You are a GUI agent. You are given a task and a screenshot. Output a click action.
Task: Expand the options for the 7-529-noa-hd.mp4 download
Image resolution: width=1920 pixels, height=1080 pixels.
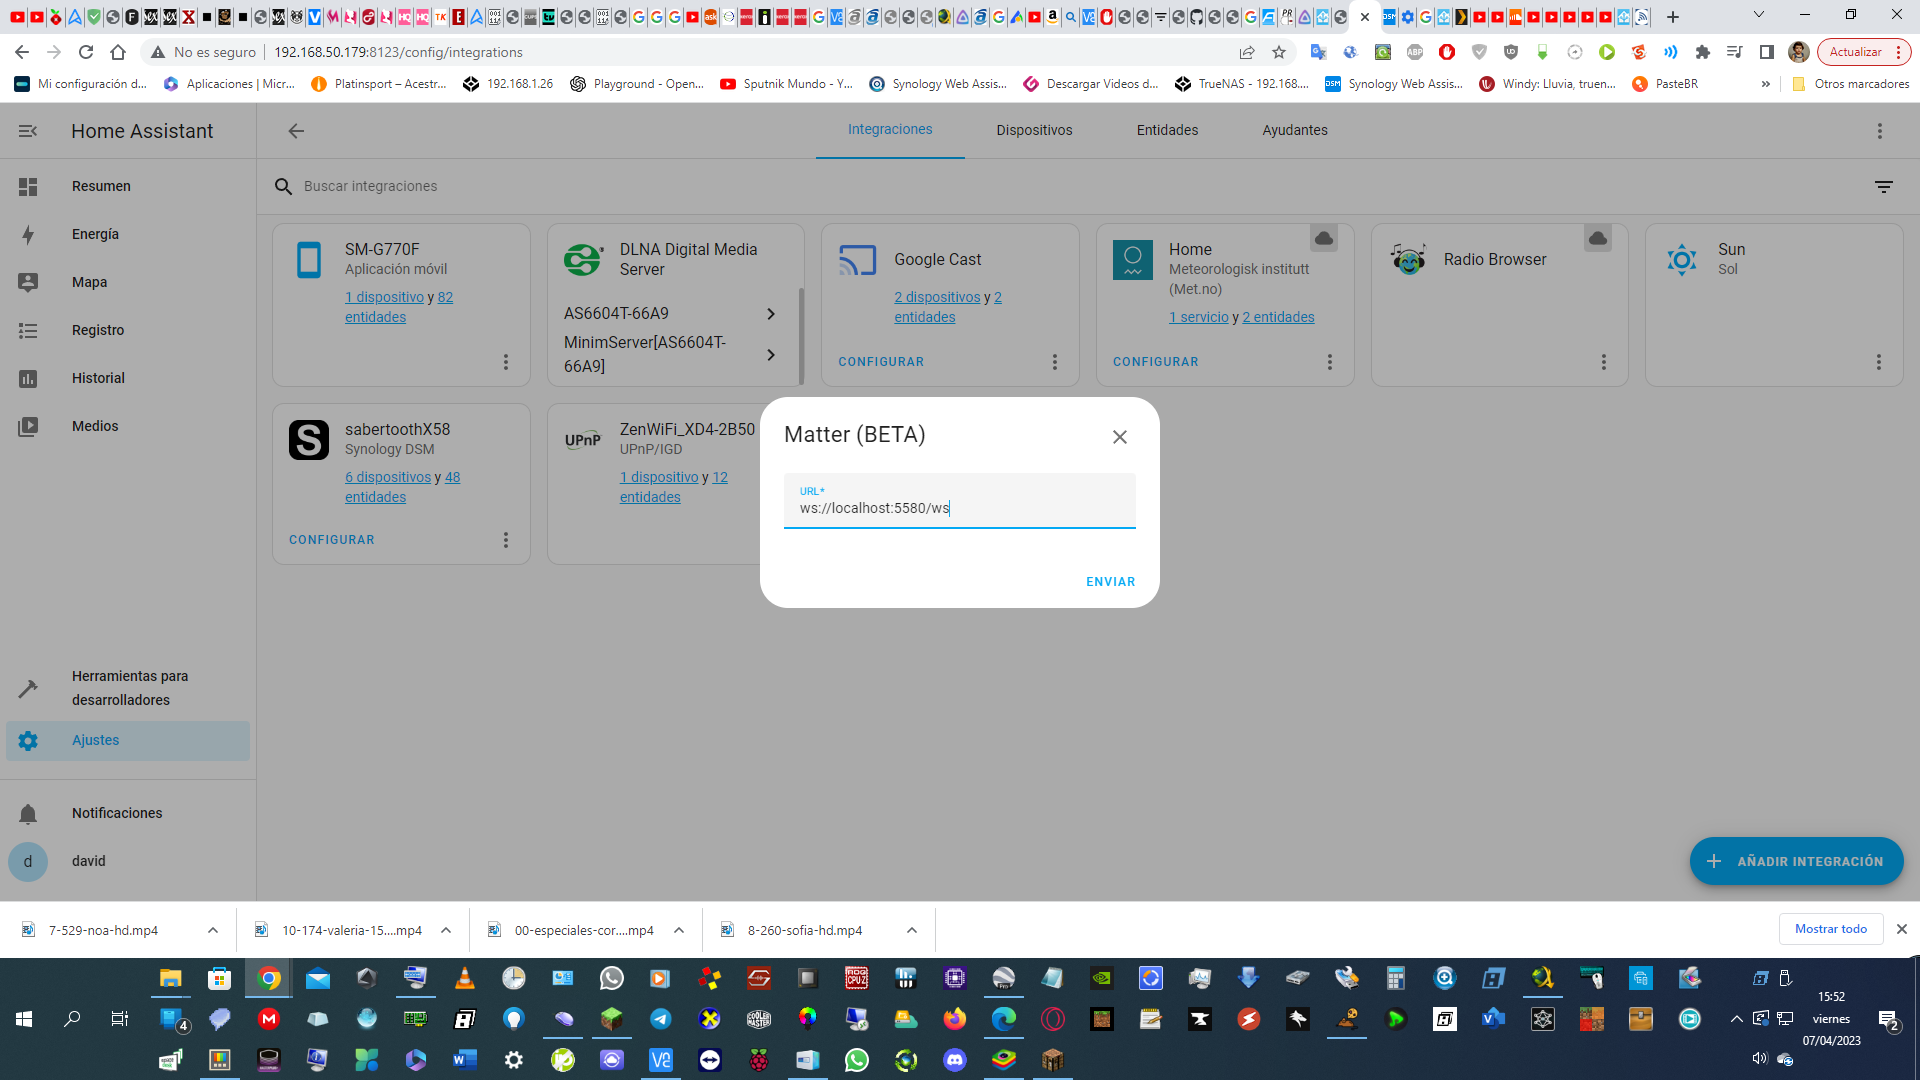coord(213,931)
